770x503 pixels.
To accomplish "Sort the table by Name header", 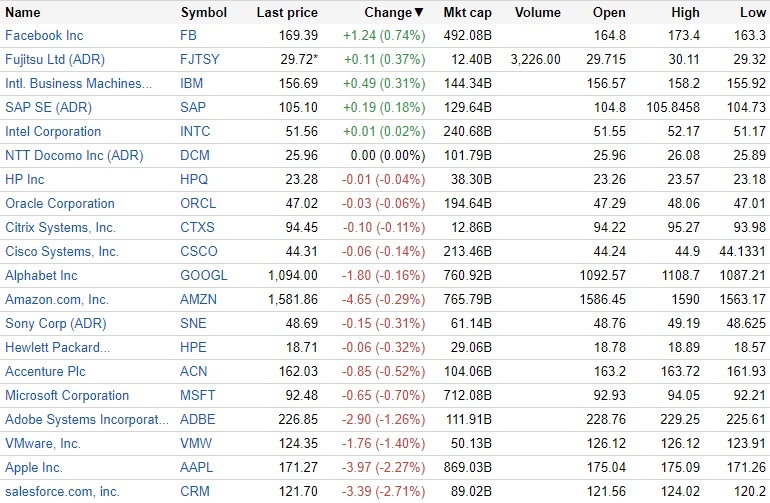I will point(23,13).
